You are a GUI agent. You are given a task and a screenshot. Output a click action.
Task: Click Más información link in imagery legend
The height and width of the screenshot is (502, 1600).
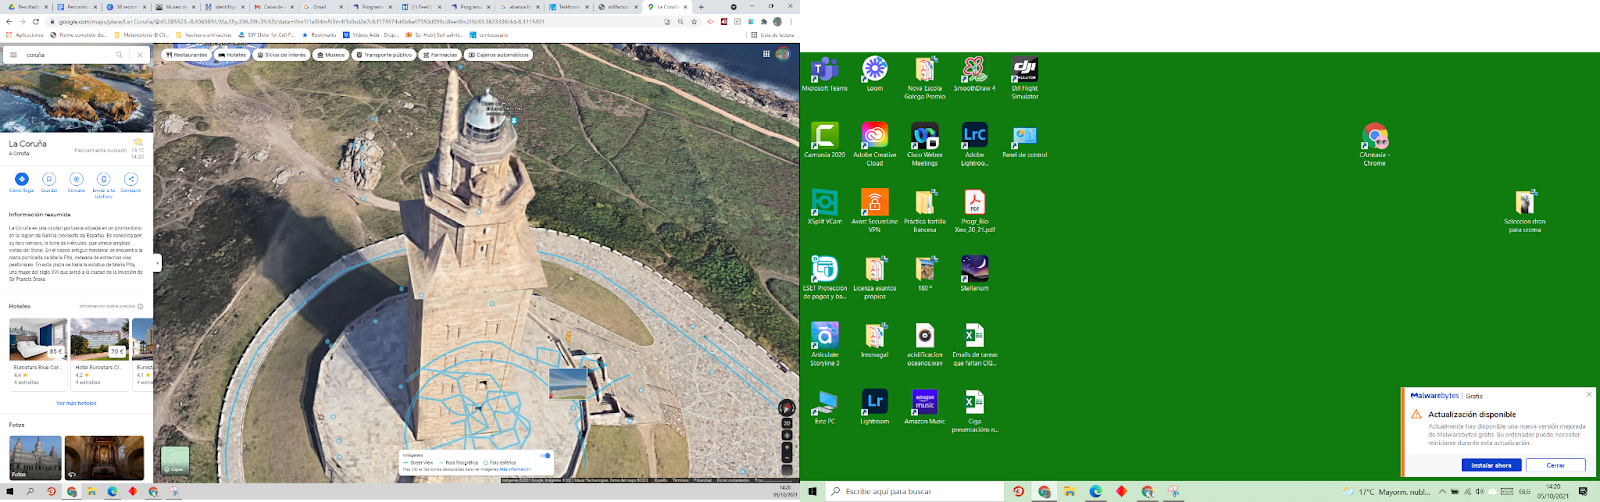(517, 469)
